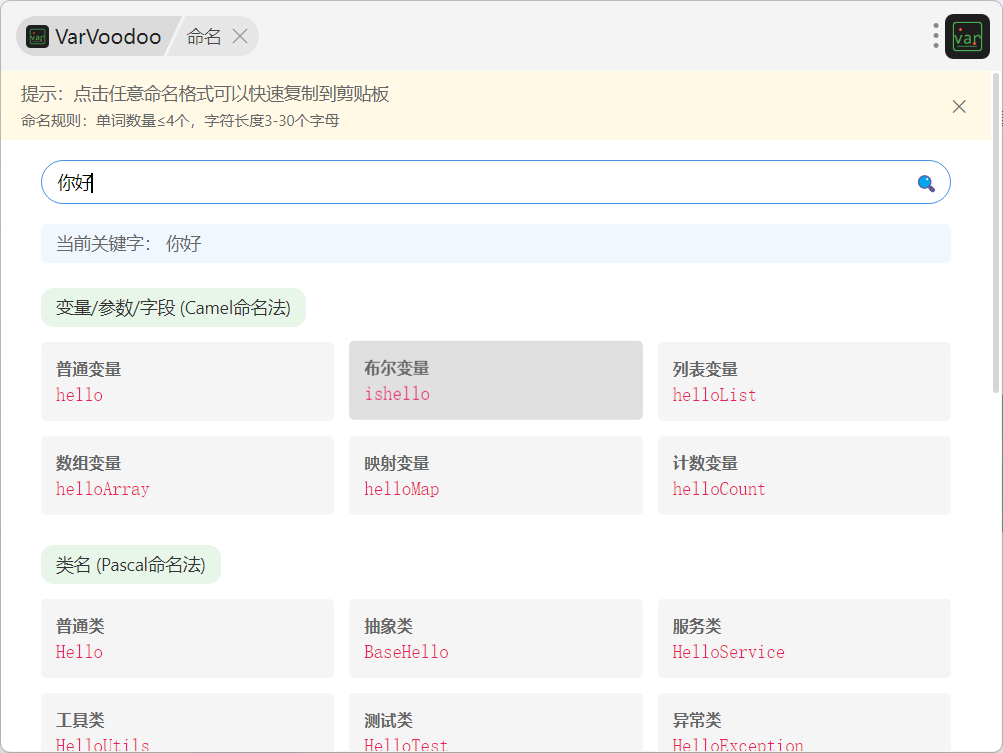The width and height of the screenshot is (1003, 753).
Task: Copy the 列表变量 name helloList
Action: [x=803, y=381]
